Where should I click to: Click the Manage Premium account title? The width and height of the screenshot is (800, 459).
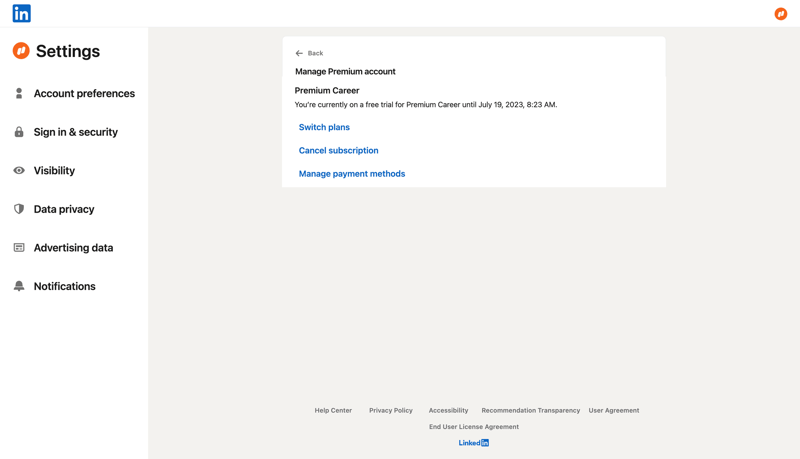tap(345, 71)
